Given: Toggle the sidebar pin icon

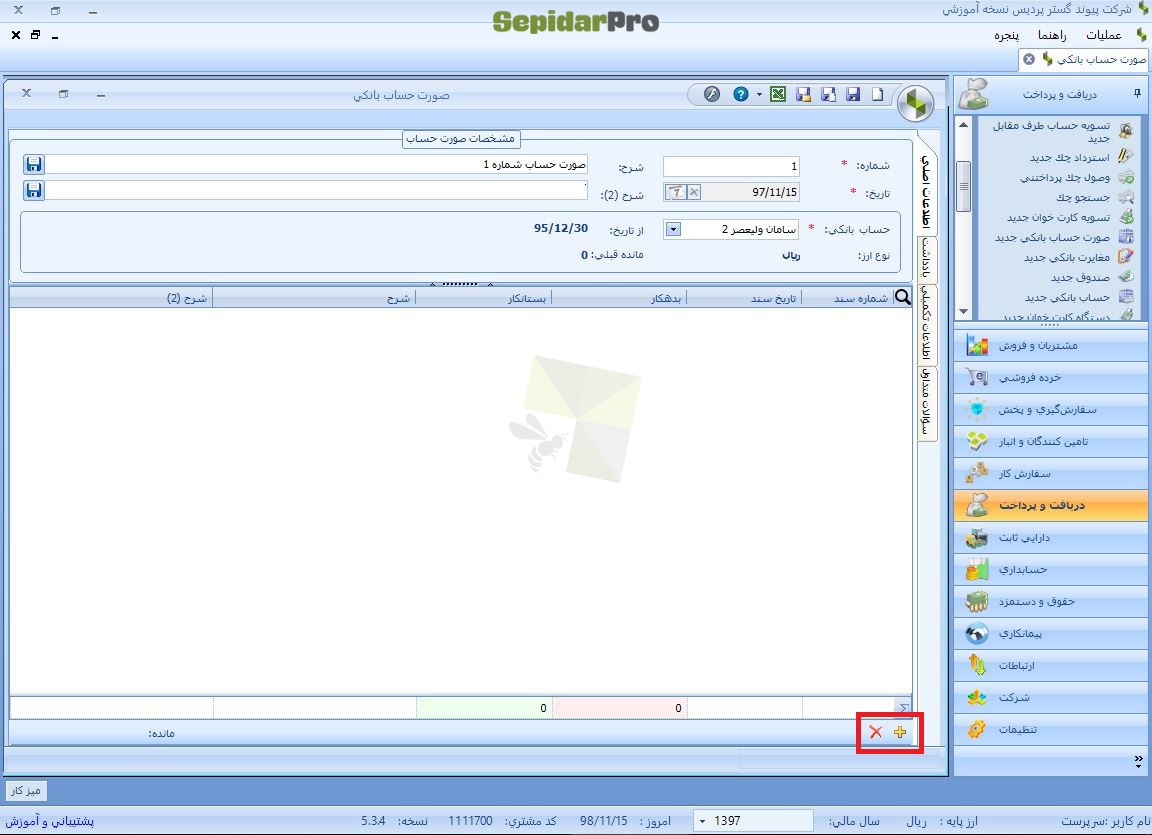Looking at the screenshot, I should click(1137, 93).
